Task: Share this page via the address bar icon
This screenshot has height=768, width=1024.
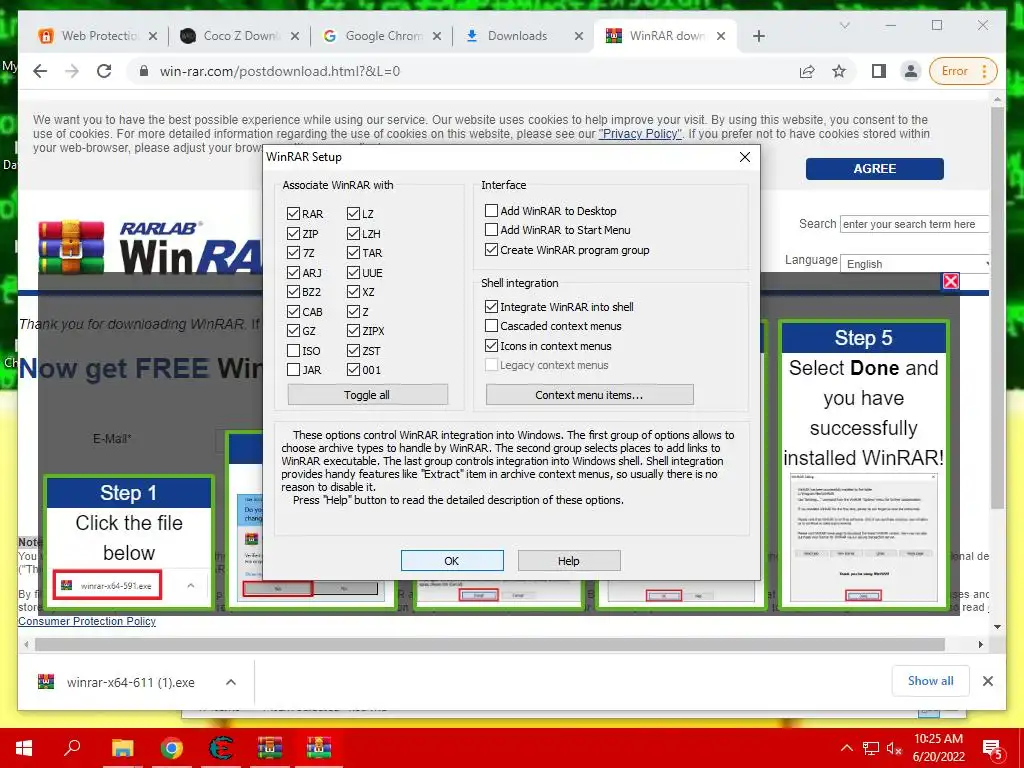Action: 807,71
